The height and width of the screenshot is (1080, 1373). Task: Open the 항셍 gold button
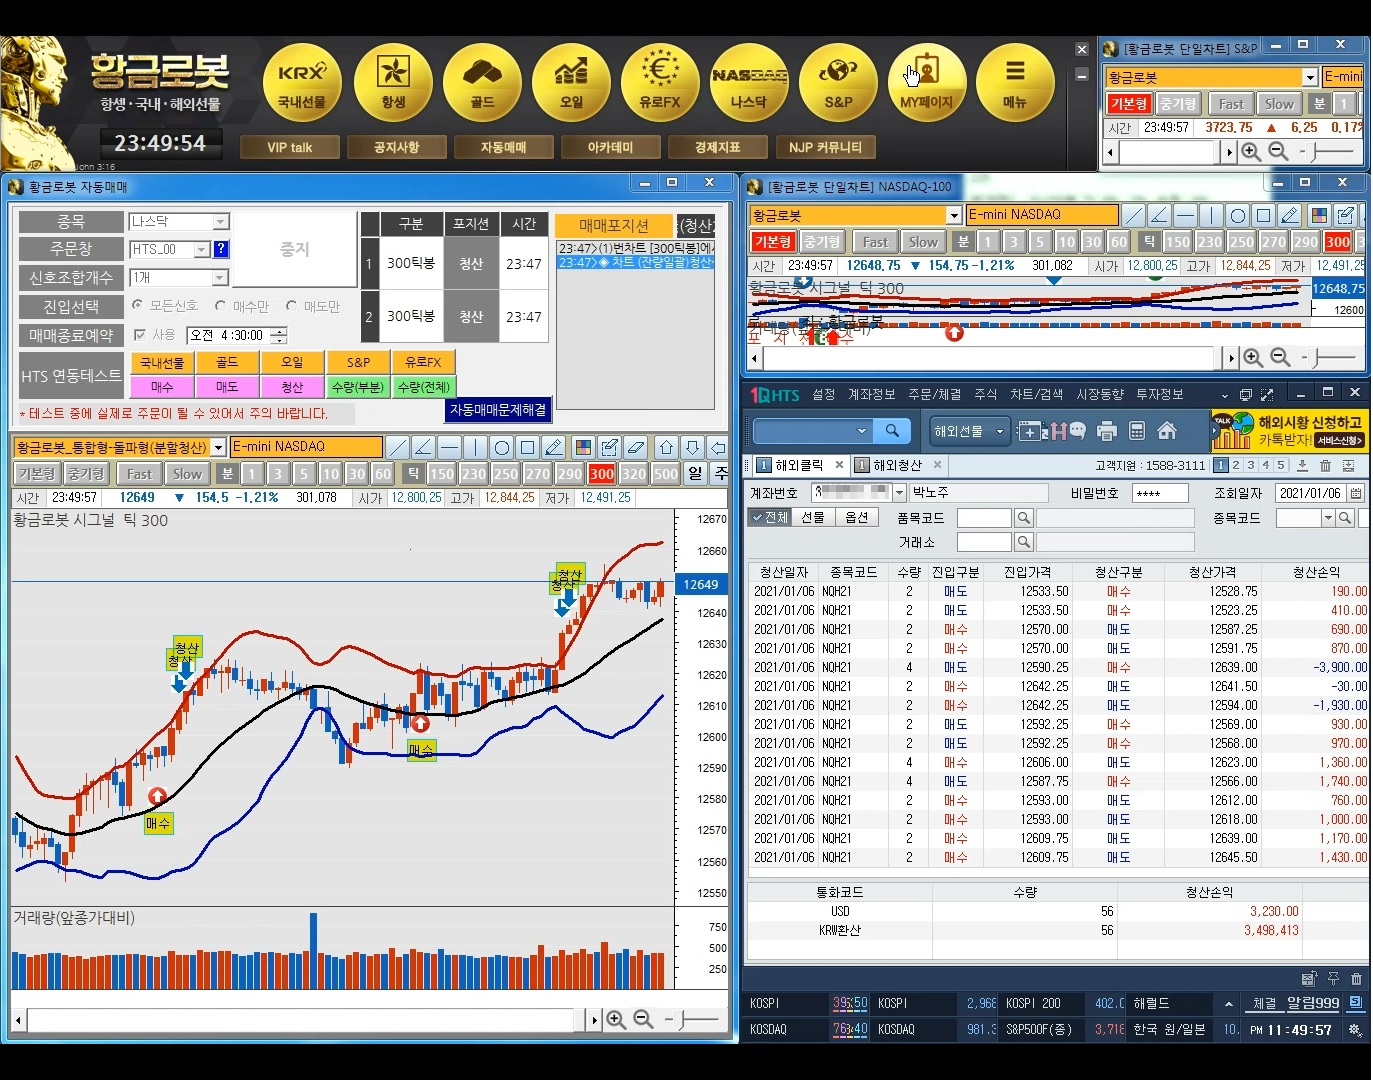[393, 83]
